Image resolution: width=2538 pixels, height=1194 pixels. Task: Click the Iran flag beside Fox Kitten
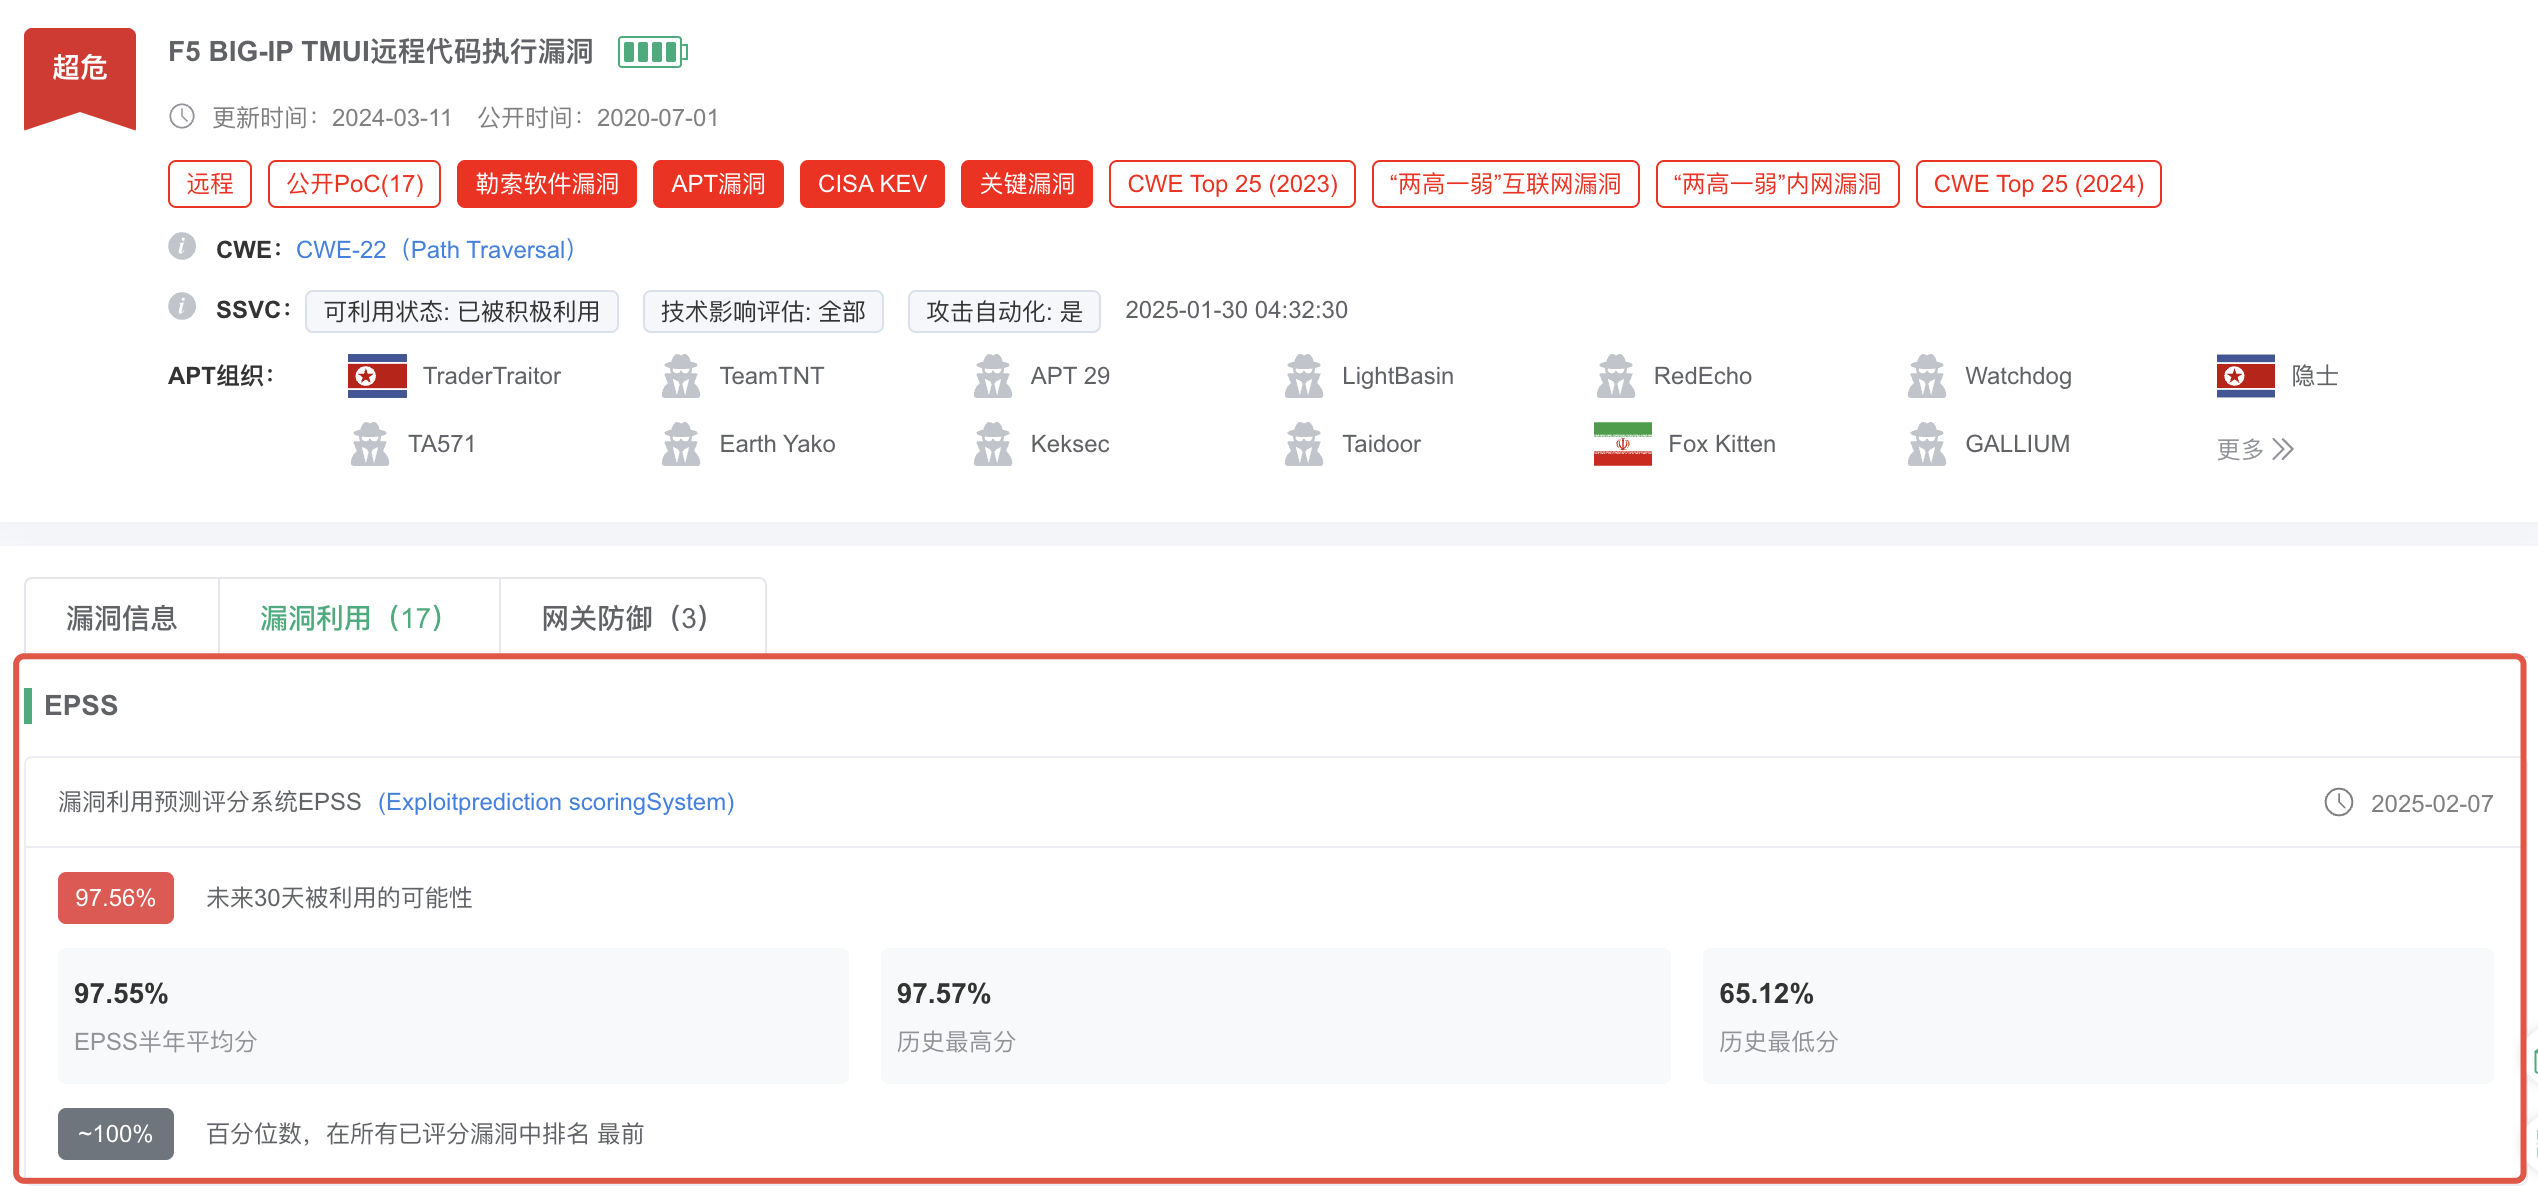1623,444
